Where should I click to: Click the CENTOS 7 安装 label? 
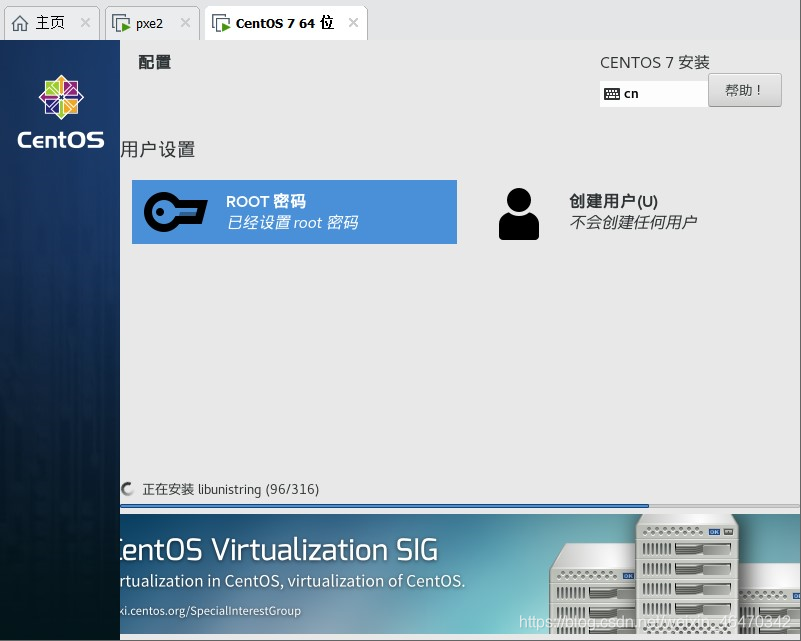(x=655, y=63)
